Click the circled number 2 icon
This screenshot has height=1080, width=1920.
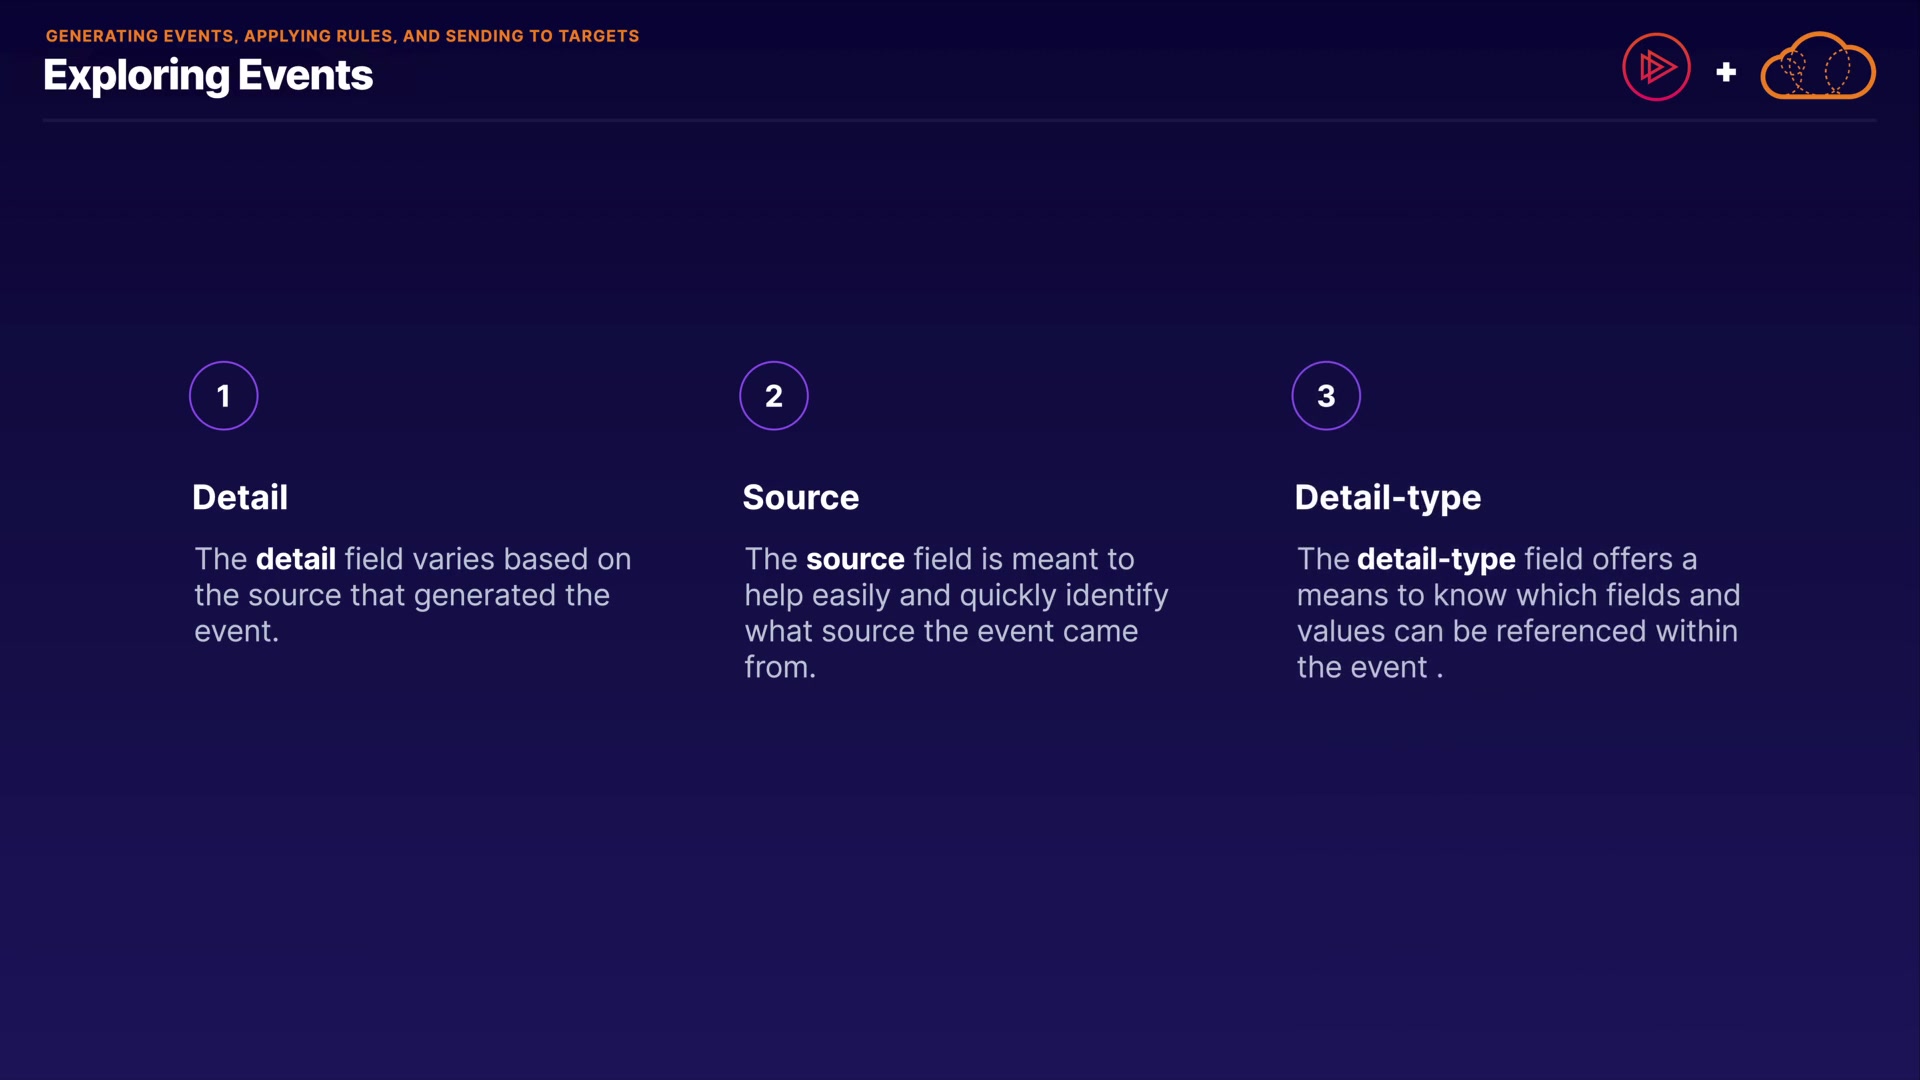tap(774, 396)
